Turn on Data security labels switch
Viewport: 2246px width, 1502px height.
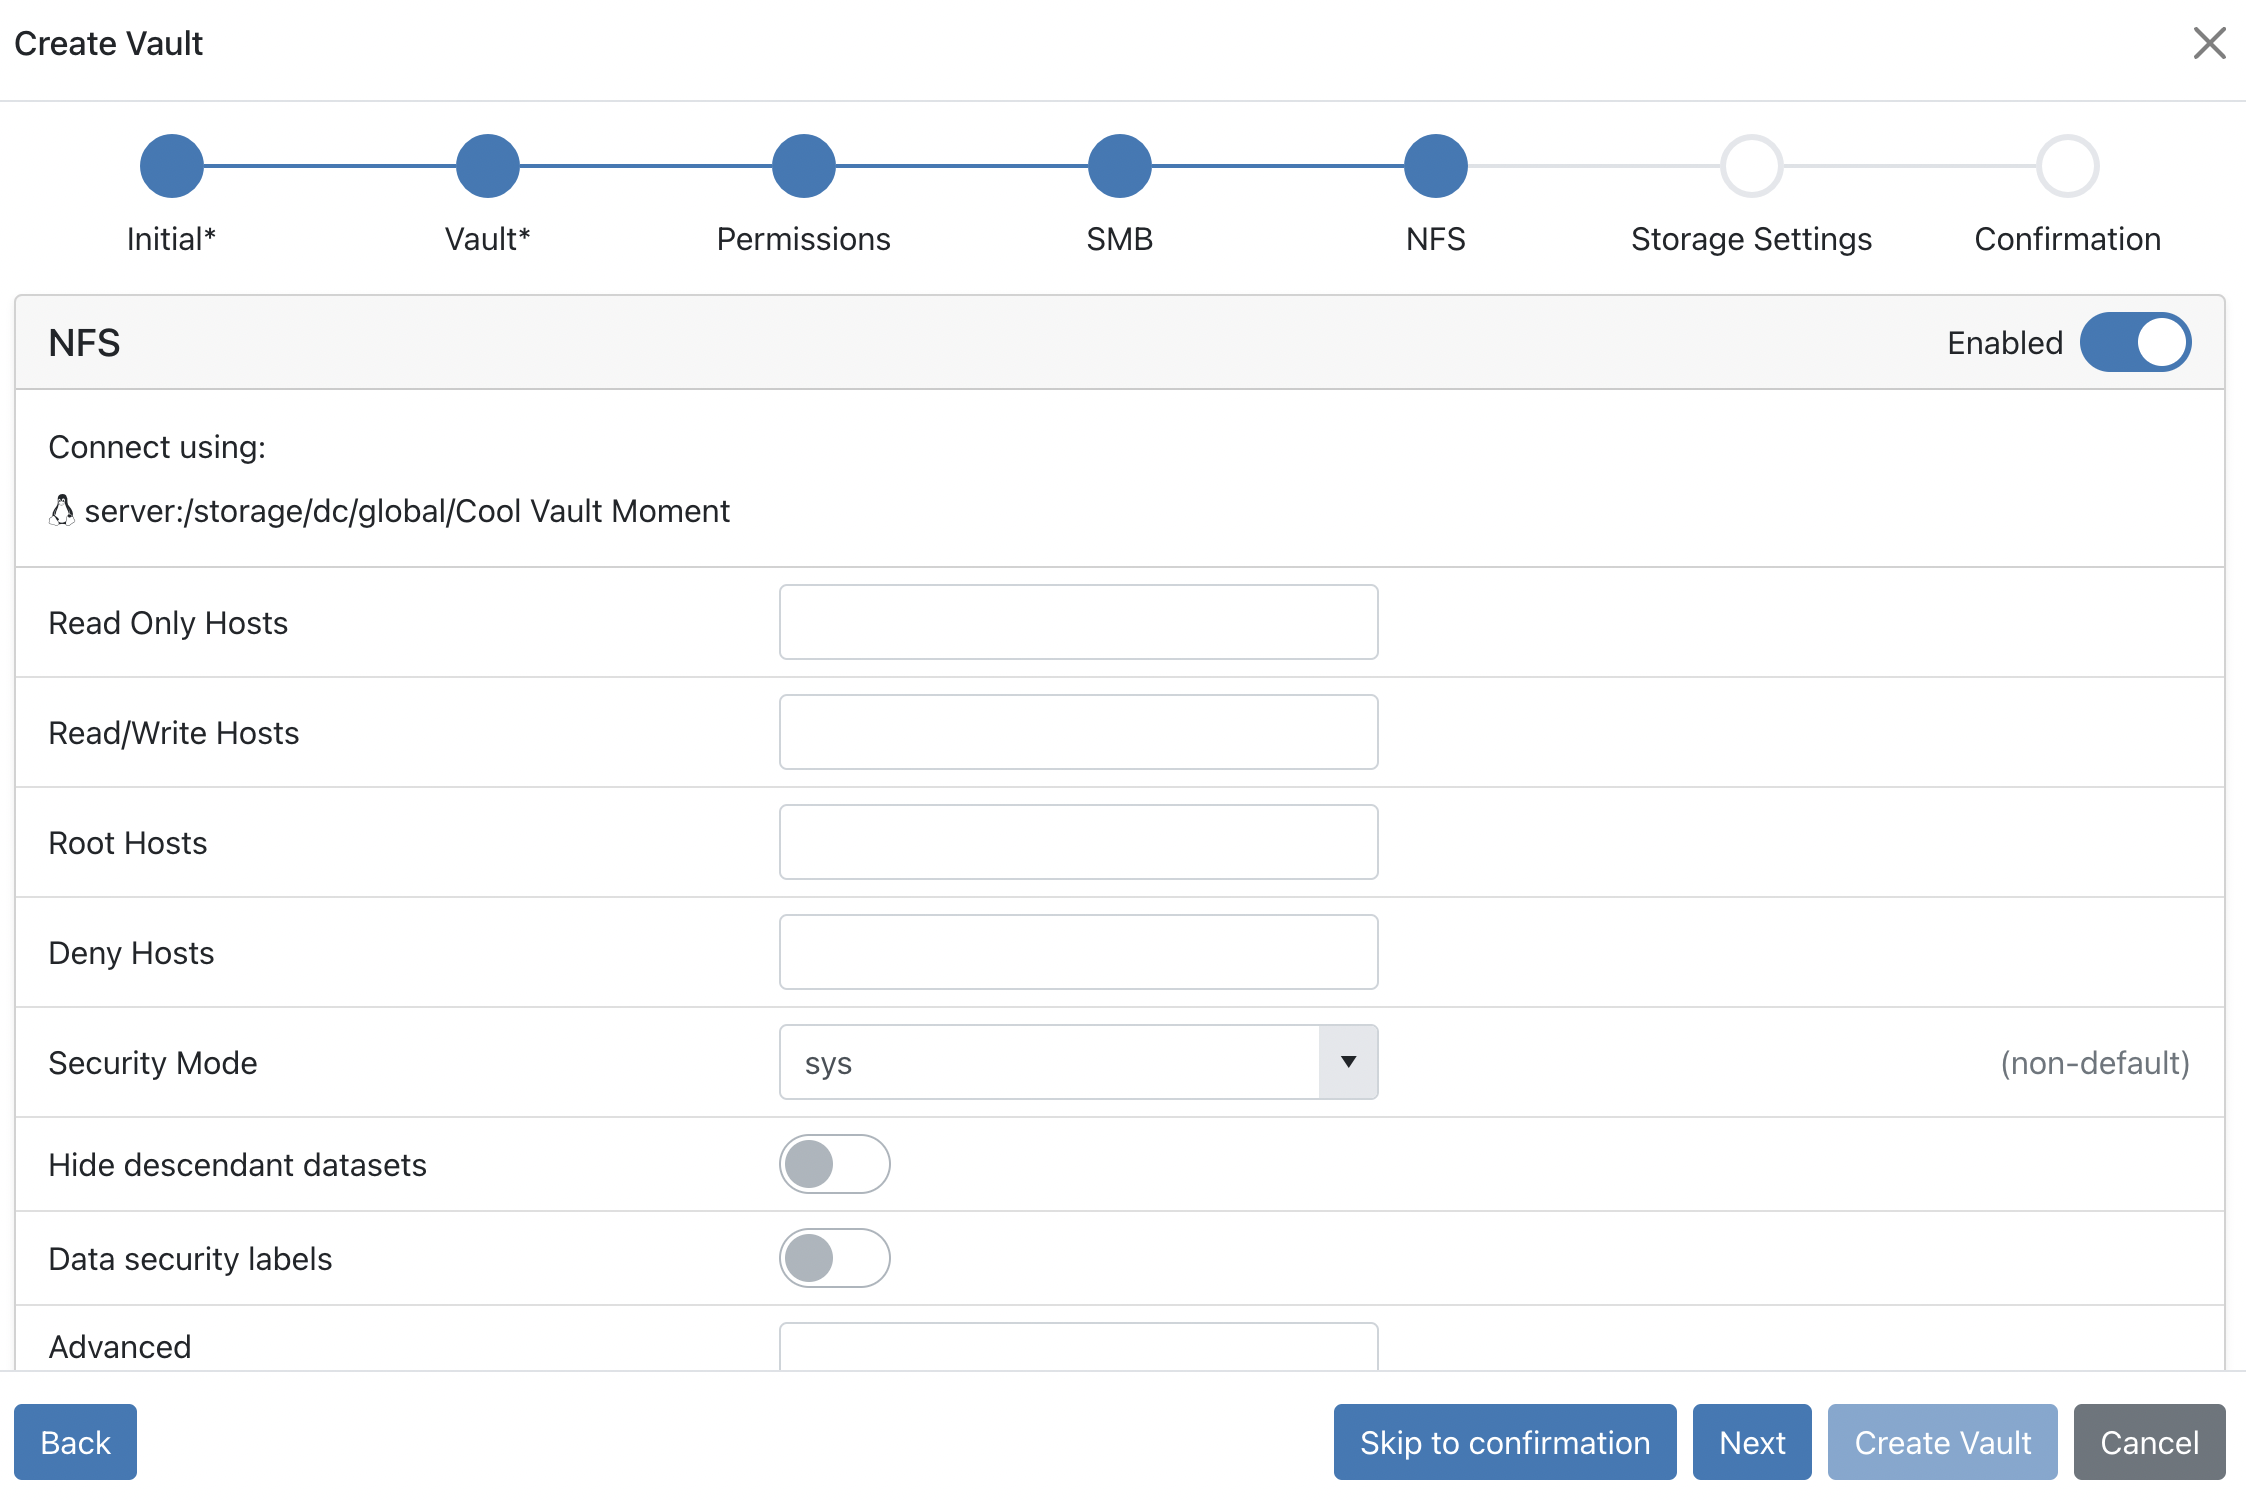834,1258
